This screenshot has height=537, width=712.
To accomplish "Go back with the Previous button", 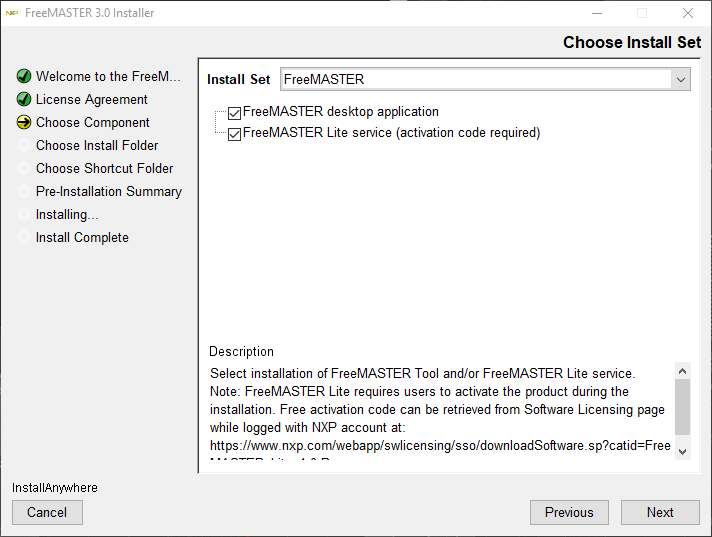I will 569,512.
